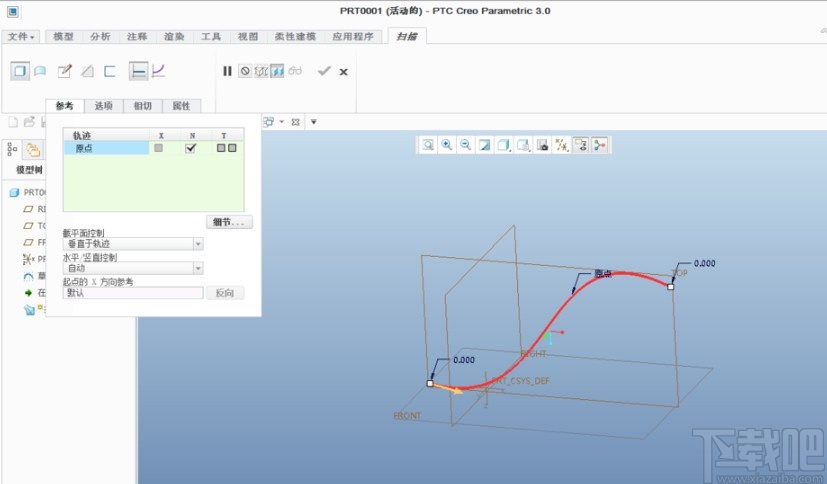This screenshot has width=827, height=484.
Task: Accept the sweep with the green checkmark
Action: pyautogui.click(x=324, y=71)
